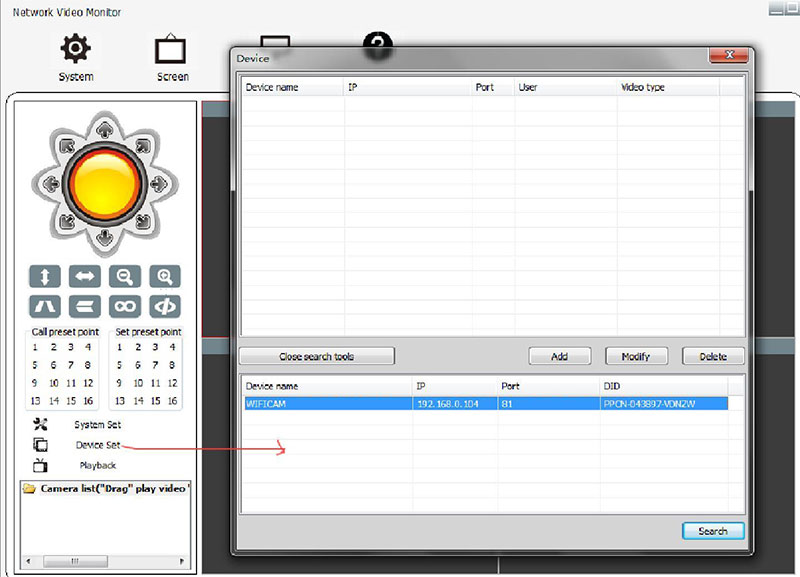Screen dimensions: 800x577
Task: Click the Add device button
Action: tap(559, 356)
